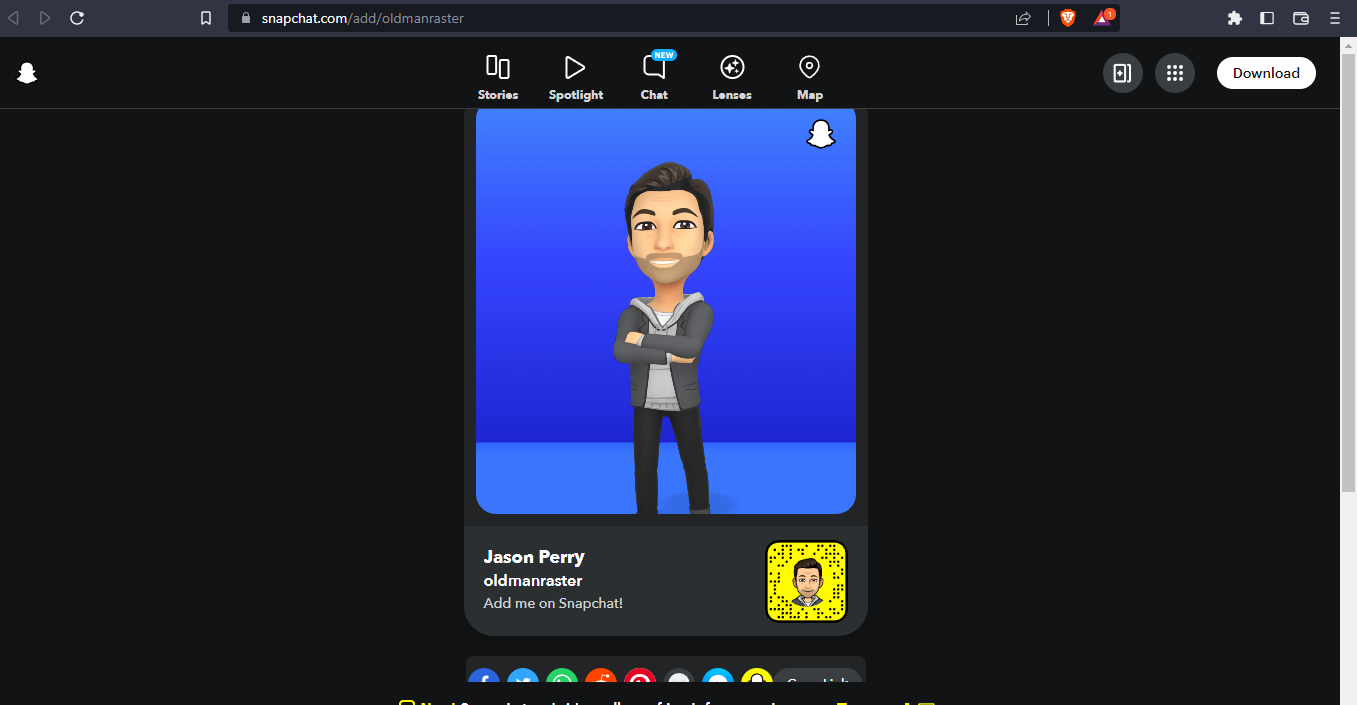Open the Spotlight tab

coord(576,78)
